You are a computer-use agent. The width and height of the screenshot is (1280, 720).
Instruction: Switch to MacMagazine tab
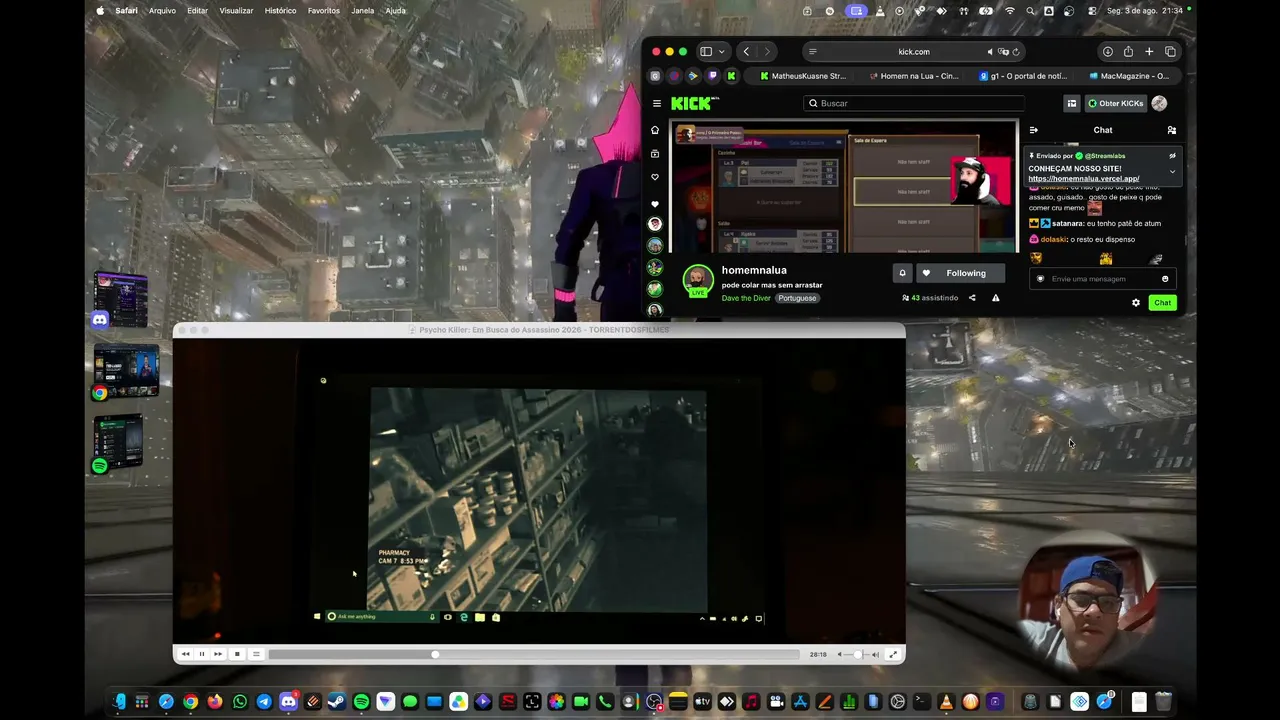click(x=1129, y=76)
